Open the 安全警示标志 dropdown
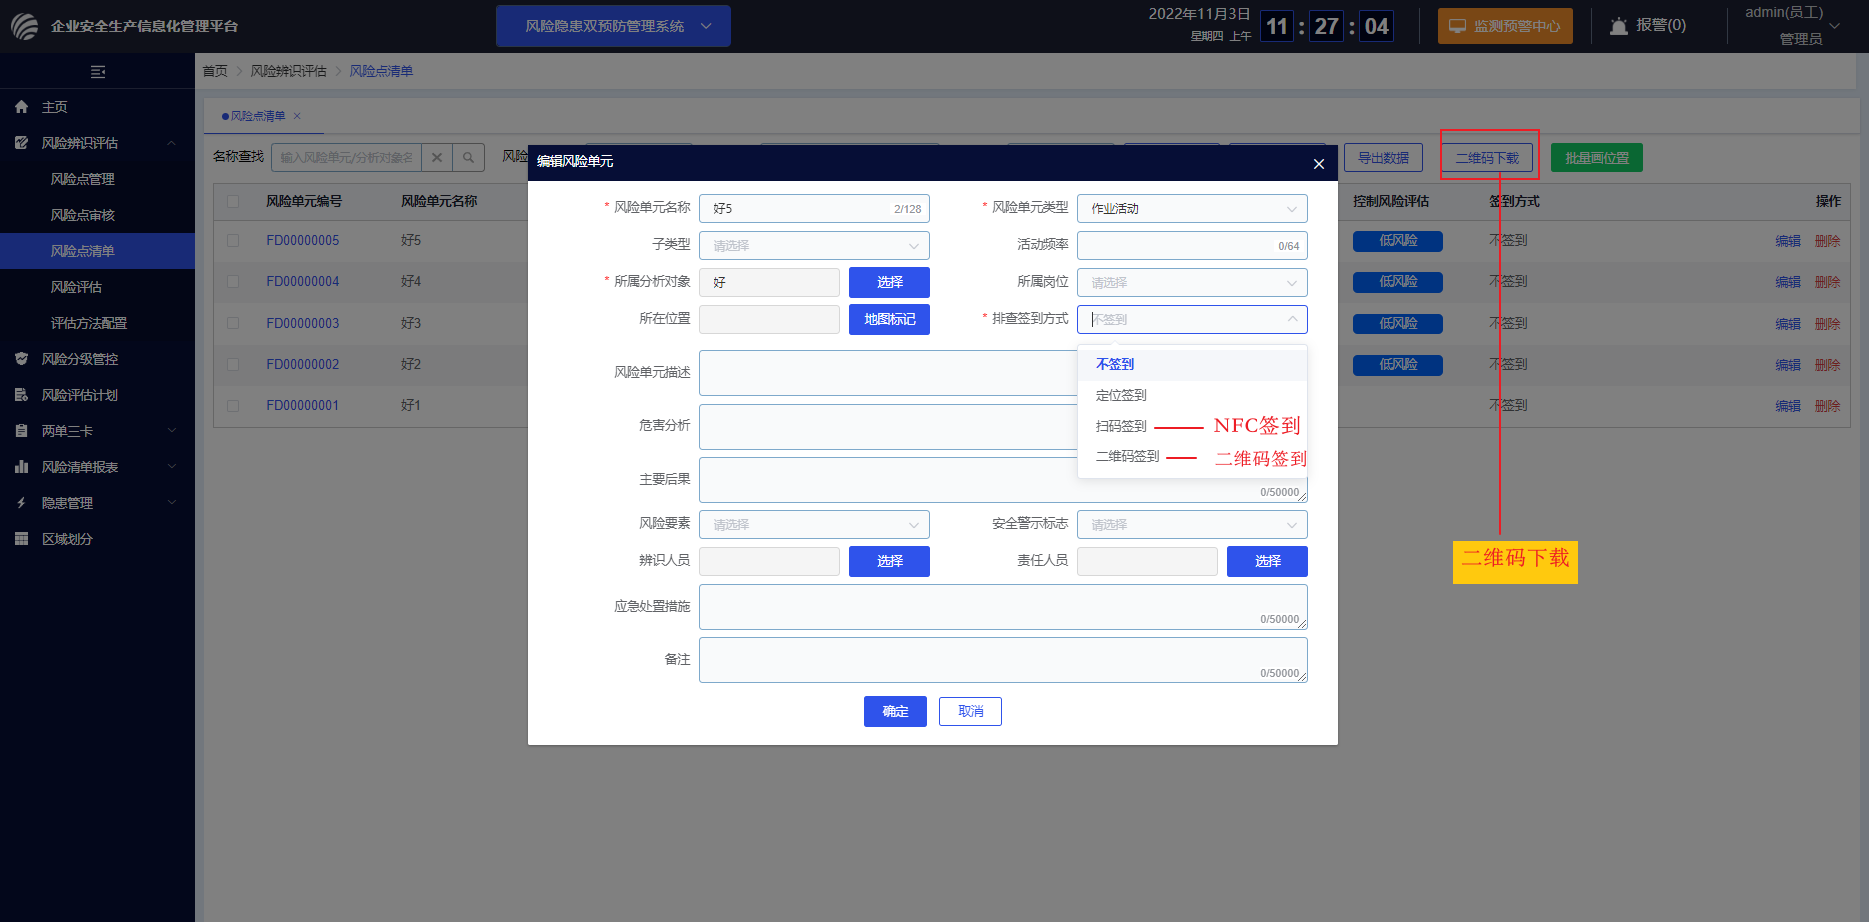 click(x=1192, y=525)
